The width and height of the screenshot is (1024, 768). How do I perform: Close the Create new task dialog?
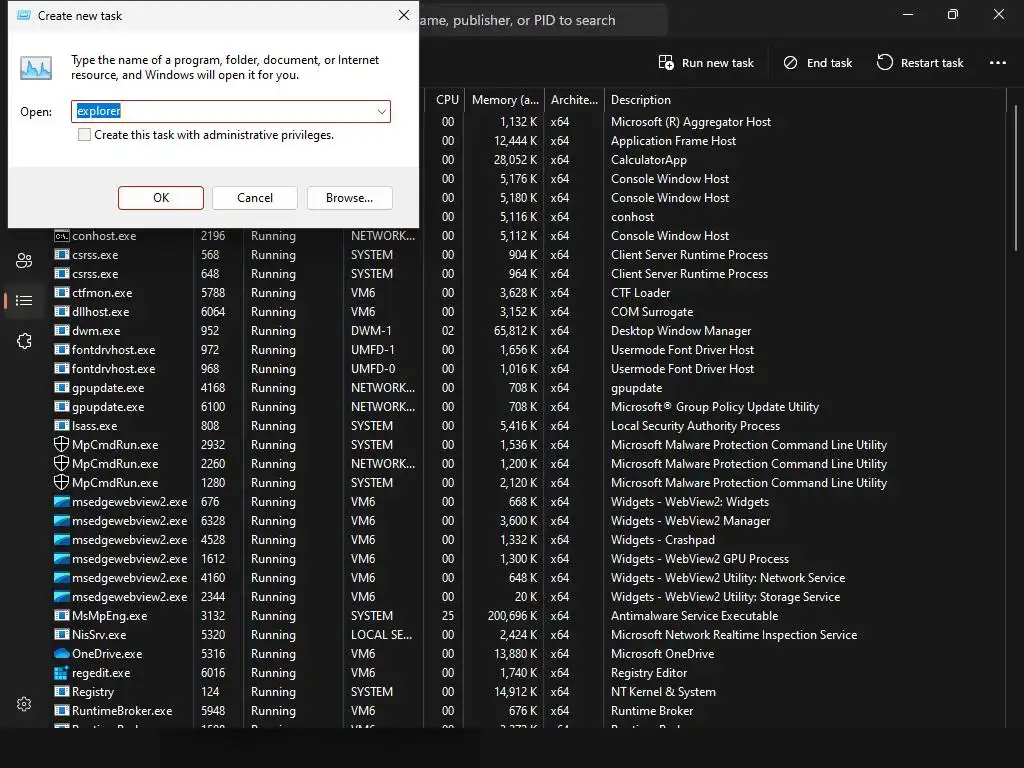point(404,15)
